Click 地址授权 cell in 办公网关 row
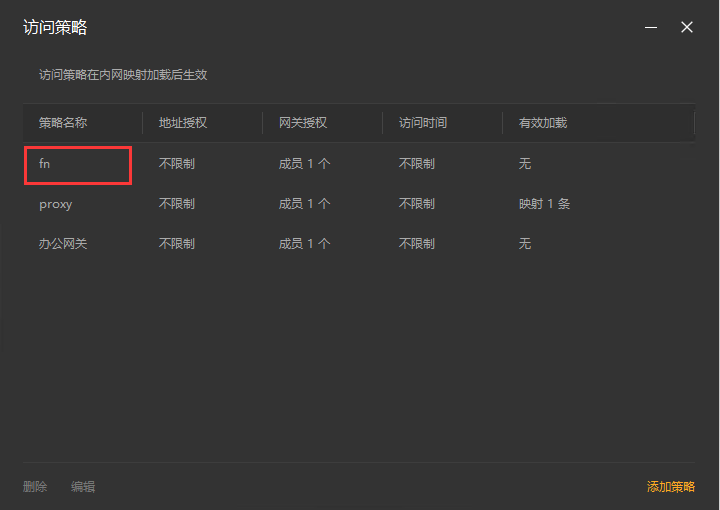The height and width of the screenshot is (510, 720). 177,244
